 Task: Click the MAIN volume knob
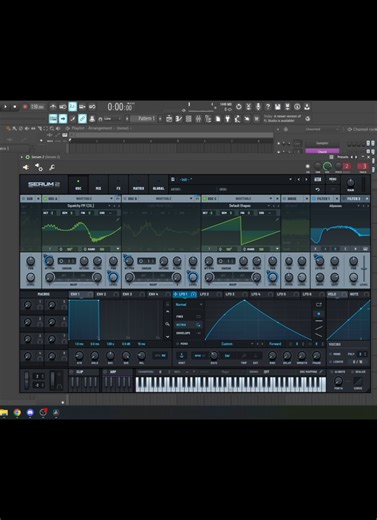[x=350, y=182]
